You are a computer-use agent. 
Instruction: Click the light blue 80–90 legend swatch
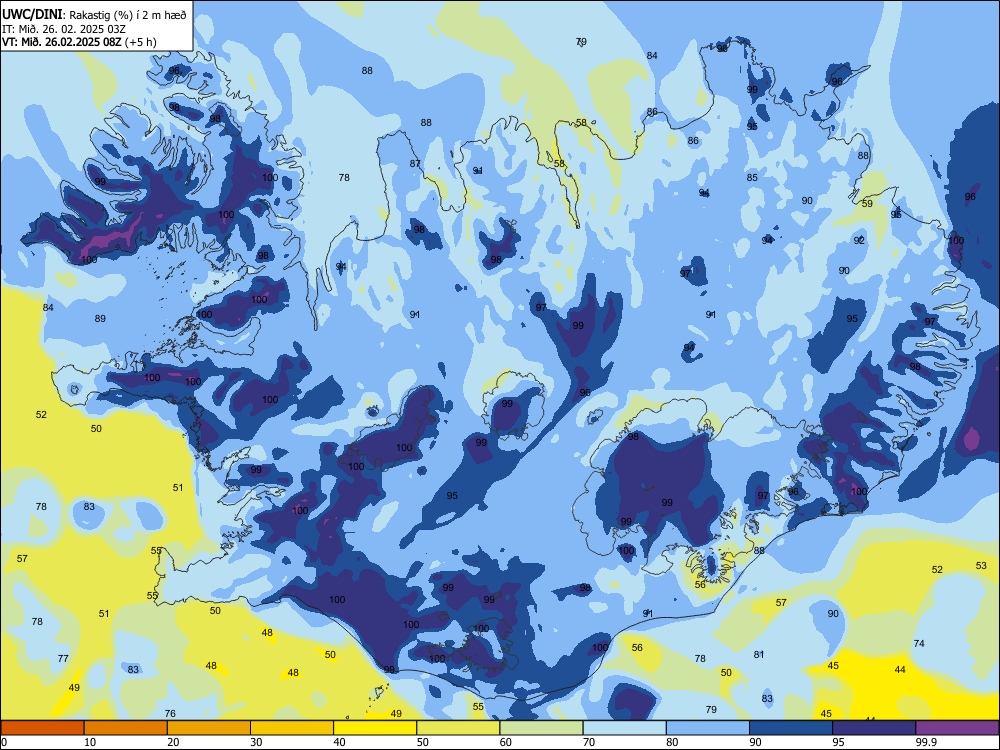tap(708, 728)
